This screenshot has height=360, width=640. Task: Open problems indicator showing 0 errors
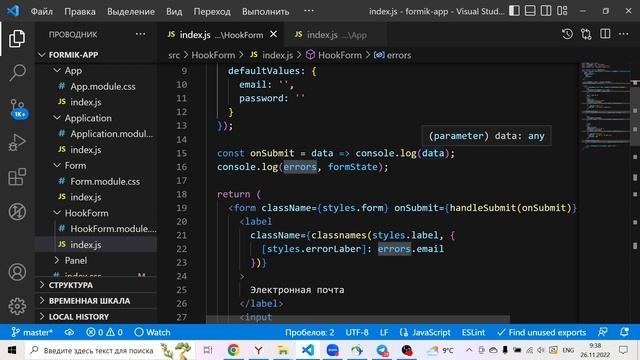(x=104, y=332)
